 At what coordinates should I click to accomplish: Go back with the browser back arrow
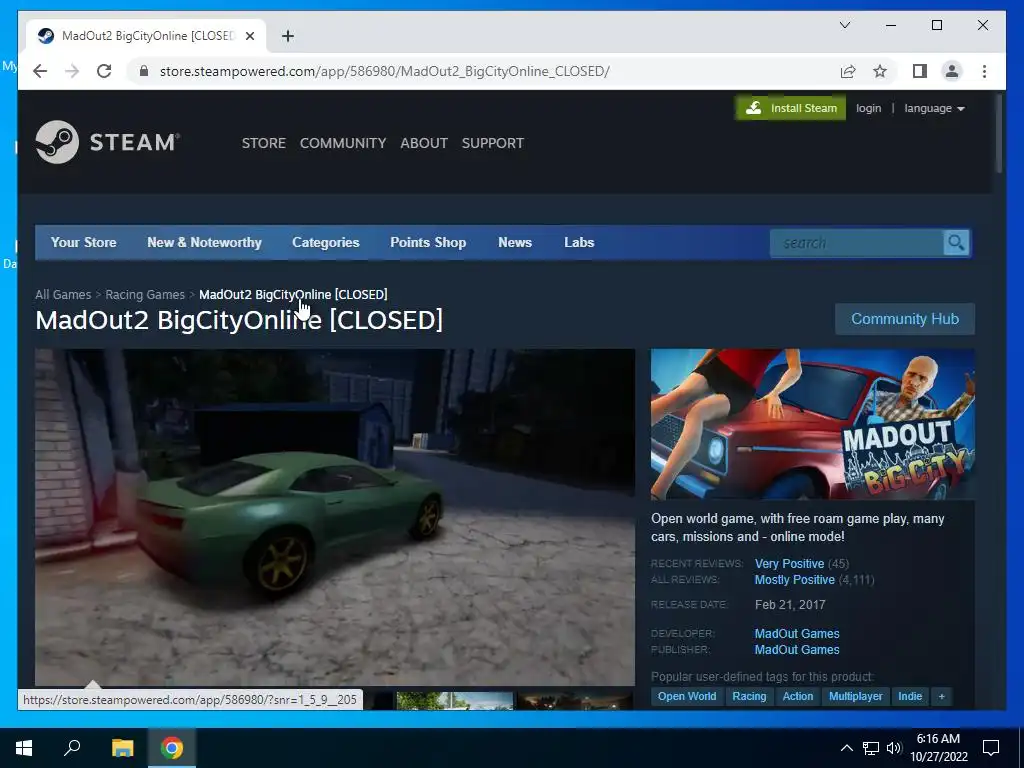[x=40, y=71]
